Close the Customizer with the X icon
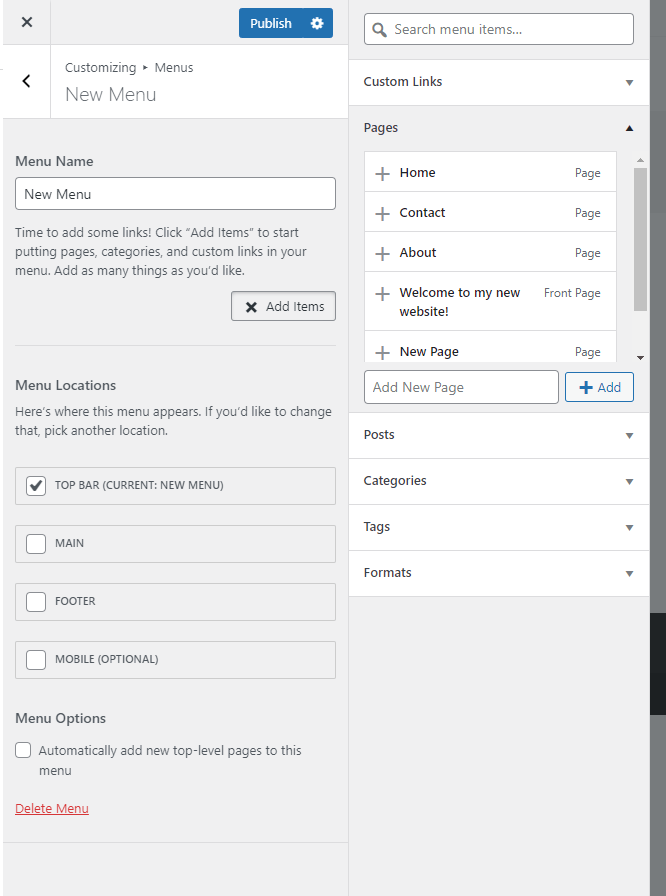This screenshot has width=666, height=896. point(27,22)
